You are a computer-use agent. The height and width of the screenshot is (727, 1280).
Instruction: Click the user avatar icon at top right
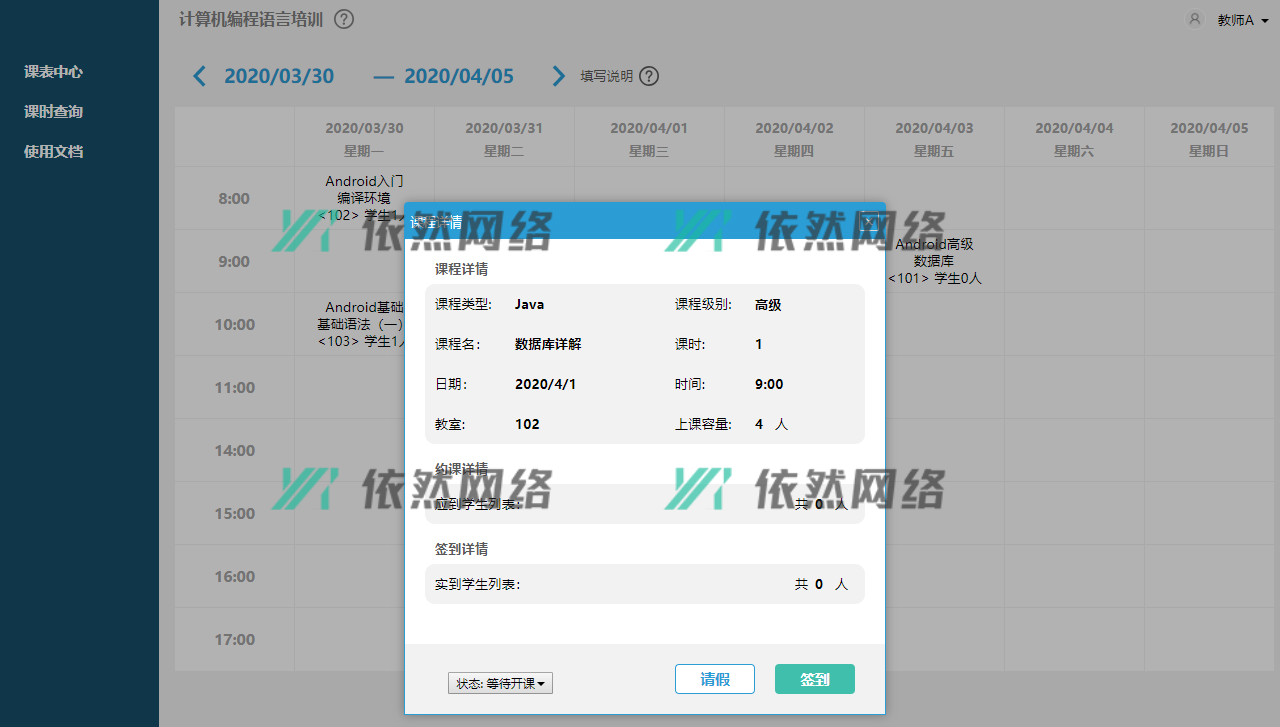(x=1194, y=19)
